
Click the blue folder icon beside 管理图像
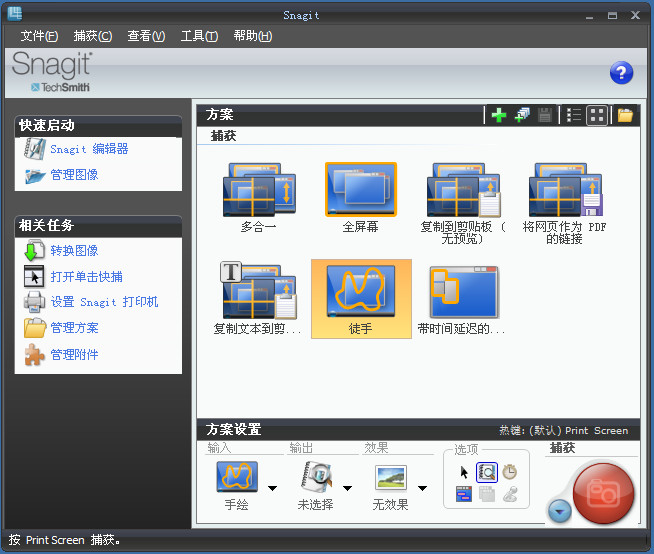(x=35, y=176)
